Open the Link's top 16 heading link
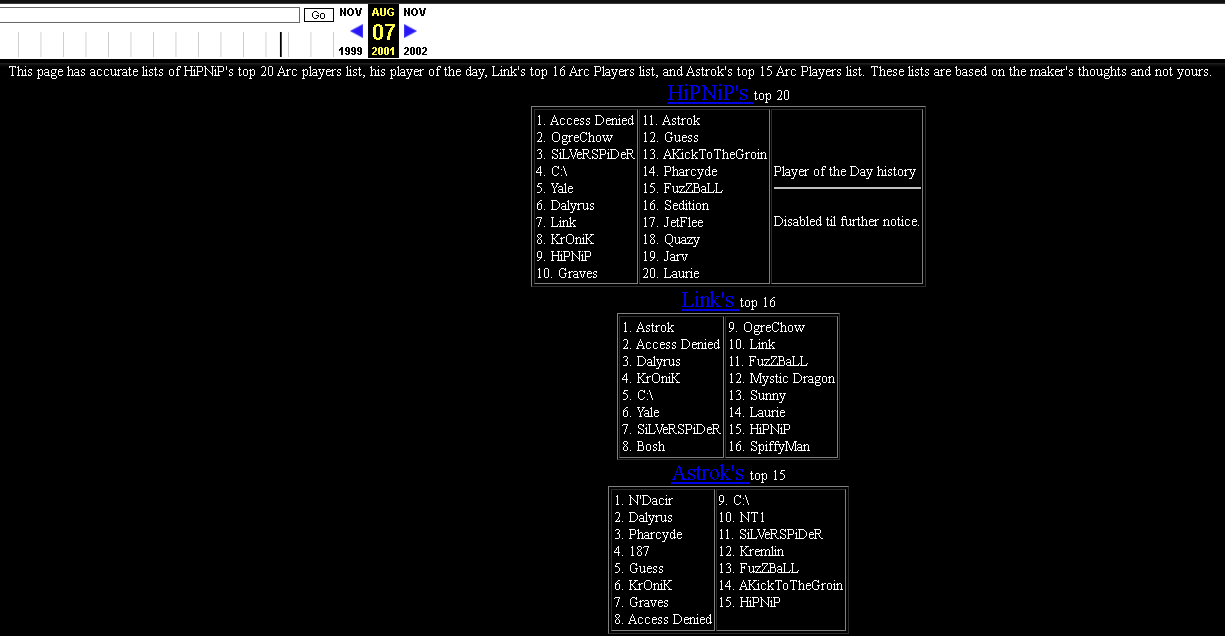Screen dimensions: 1225x636 709,300
